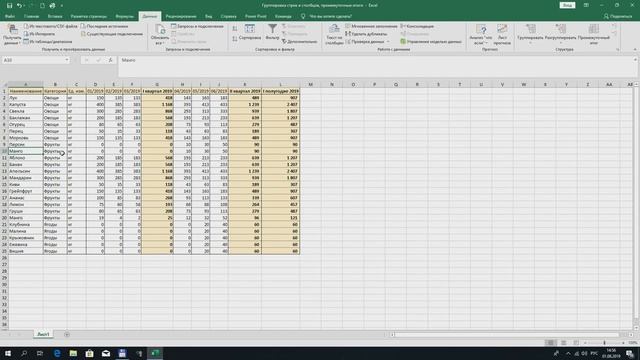The height and width of the screenshot is (360, 640).
Task: Switch to the Рецензирование tab
Action: (x=181, y=16)
